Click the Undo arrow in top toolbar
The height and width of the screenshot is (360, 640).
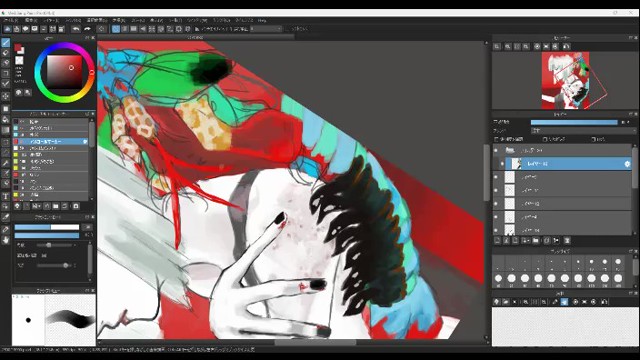coord(76,29)
